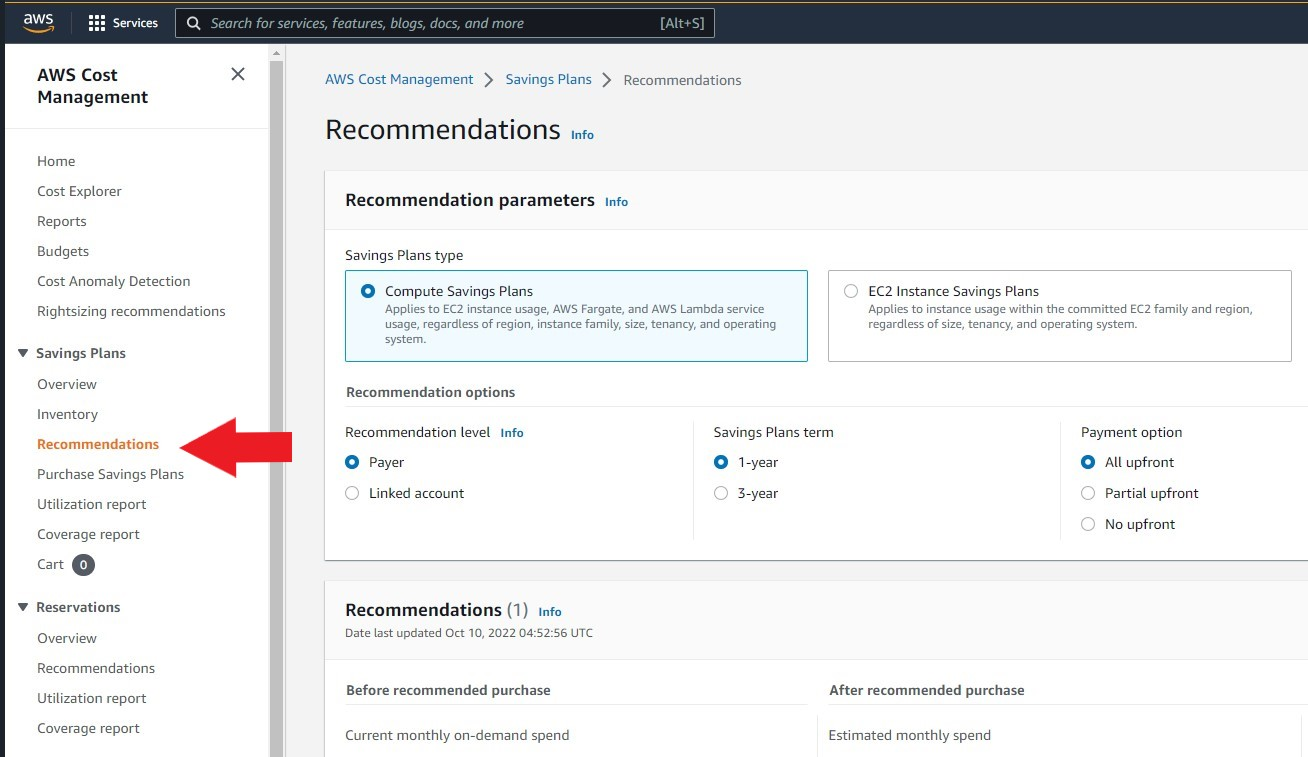
Task: Open Reservations Recommendations
Action: pos(96,668)
